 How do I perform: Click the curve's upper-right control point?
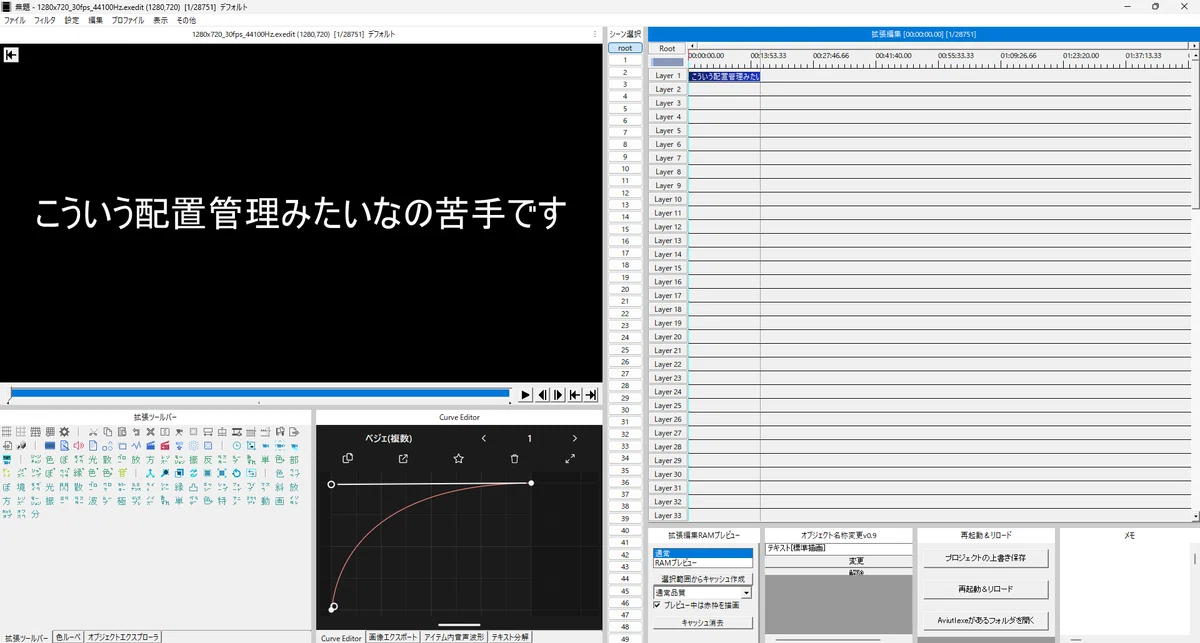pos(531,483)
